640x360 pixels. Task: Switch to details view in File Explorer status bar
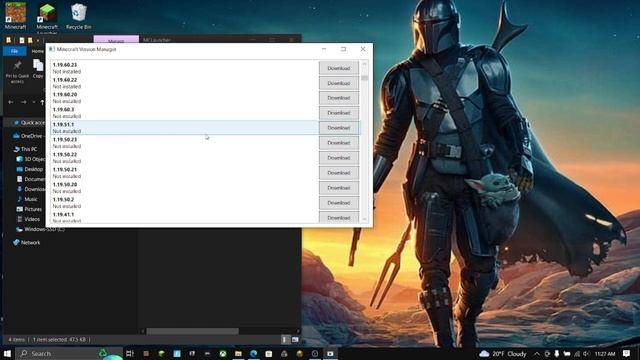(284, 340)
